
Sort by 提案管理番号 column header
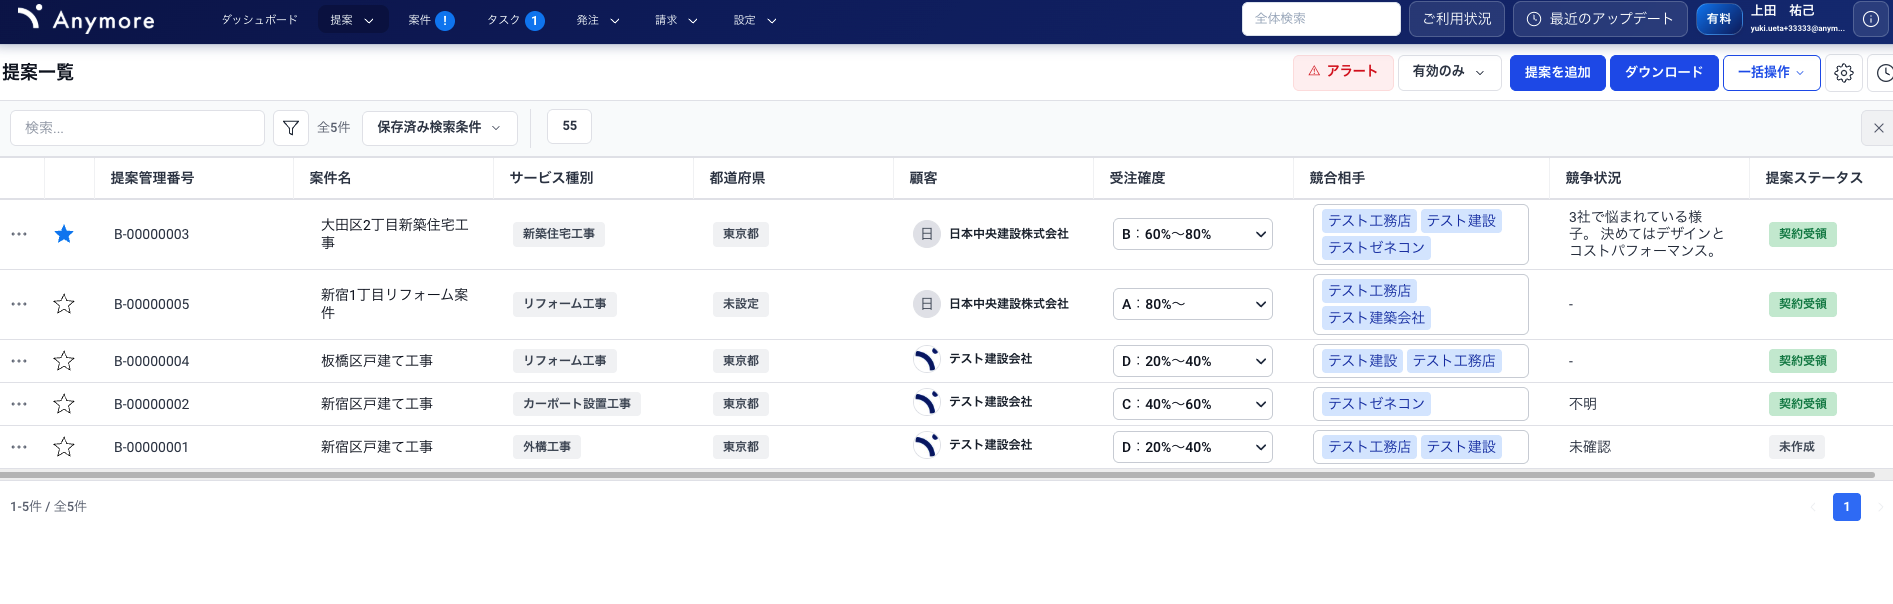[x=152, y=178]
